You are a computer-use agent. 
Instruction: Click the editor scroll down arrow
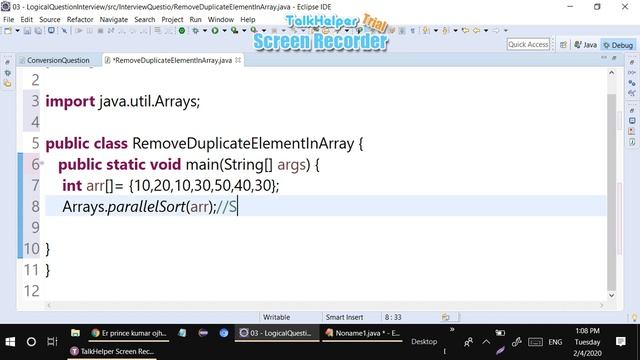(x=611, y=296)
